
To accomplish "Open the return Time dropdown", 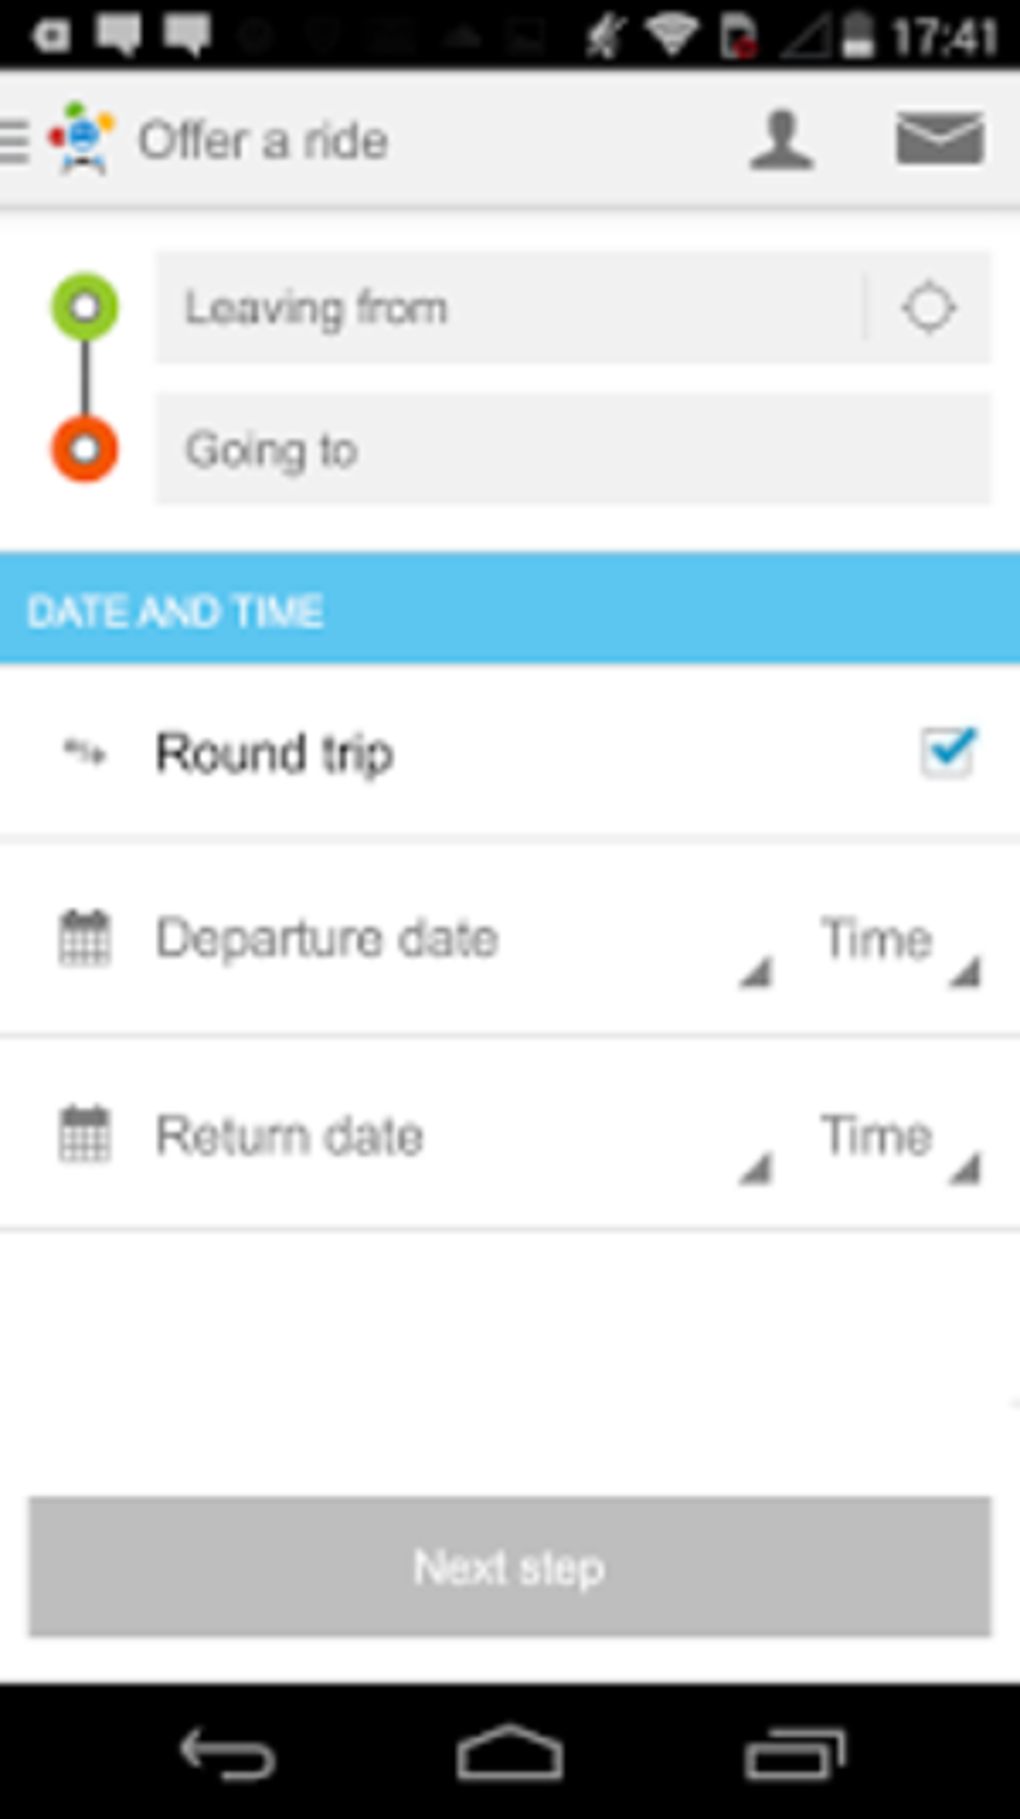I will [895, 1137].
